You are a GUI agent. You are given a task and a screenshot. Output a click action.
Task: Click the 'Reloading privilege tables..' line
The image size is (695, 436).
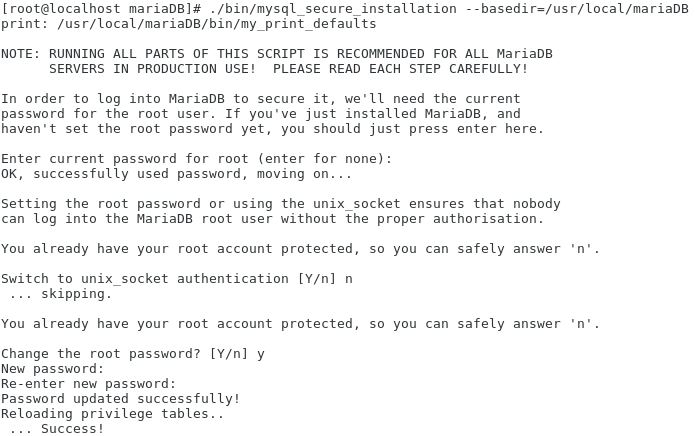[113, 414]
